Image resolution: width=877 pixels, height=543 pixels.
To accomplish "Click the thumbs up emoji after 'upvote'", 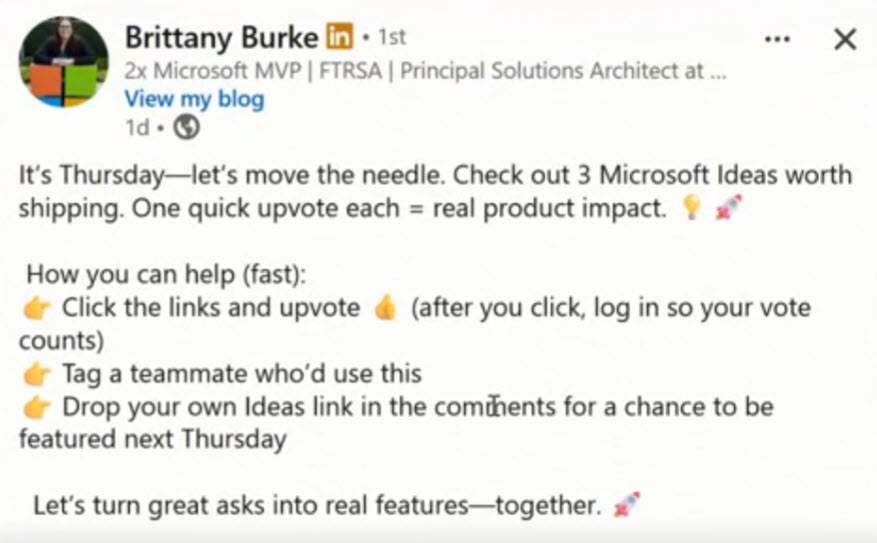I will pyautogui.click(x=385, y=308).
